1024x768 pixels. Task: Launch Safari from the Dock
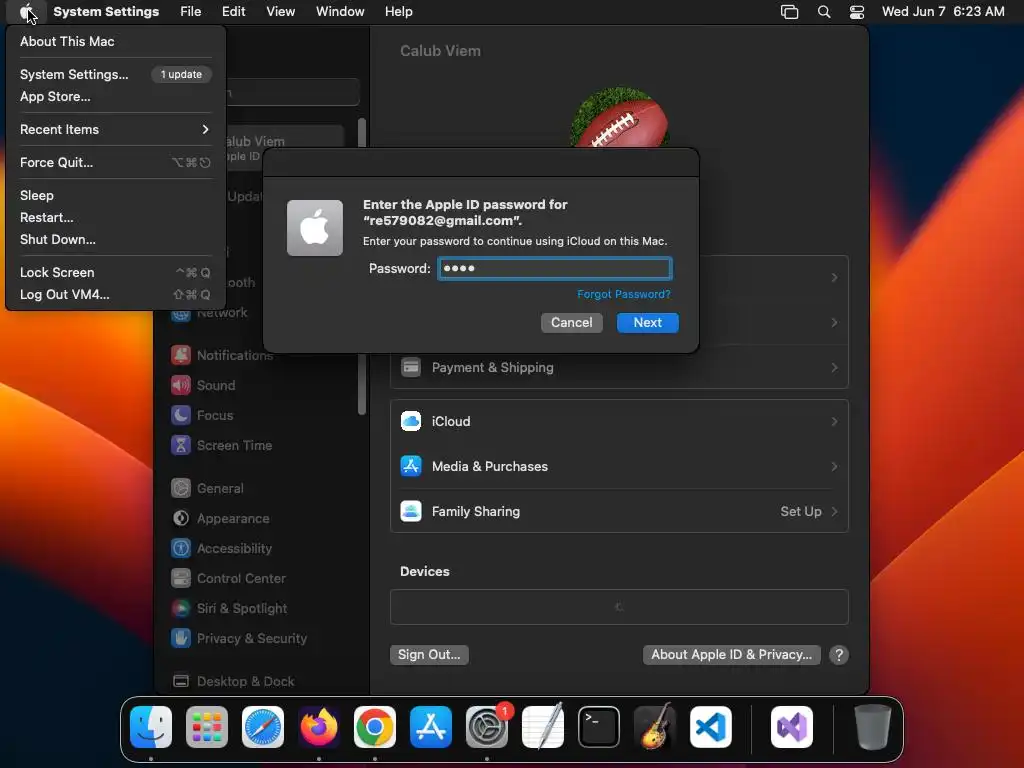[263, 727]
